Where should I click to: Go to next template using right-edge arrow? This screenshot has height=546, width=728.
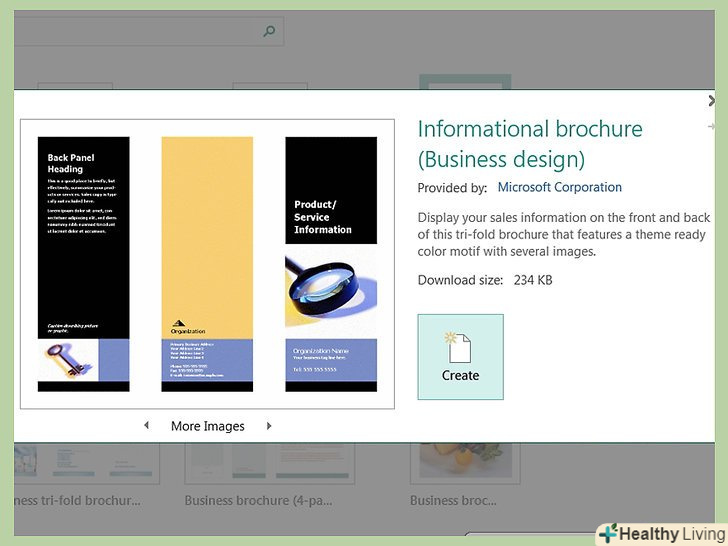point(712,127)
